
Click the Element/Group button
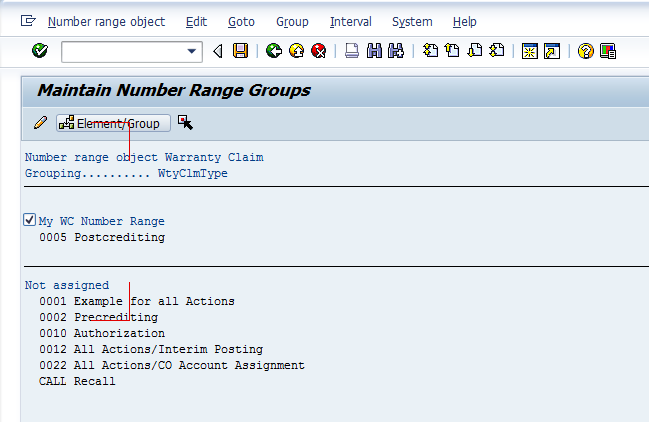(x=113, y=123)
